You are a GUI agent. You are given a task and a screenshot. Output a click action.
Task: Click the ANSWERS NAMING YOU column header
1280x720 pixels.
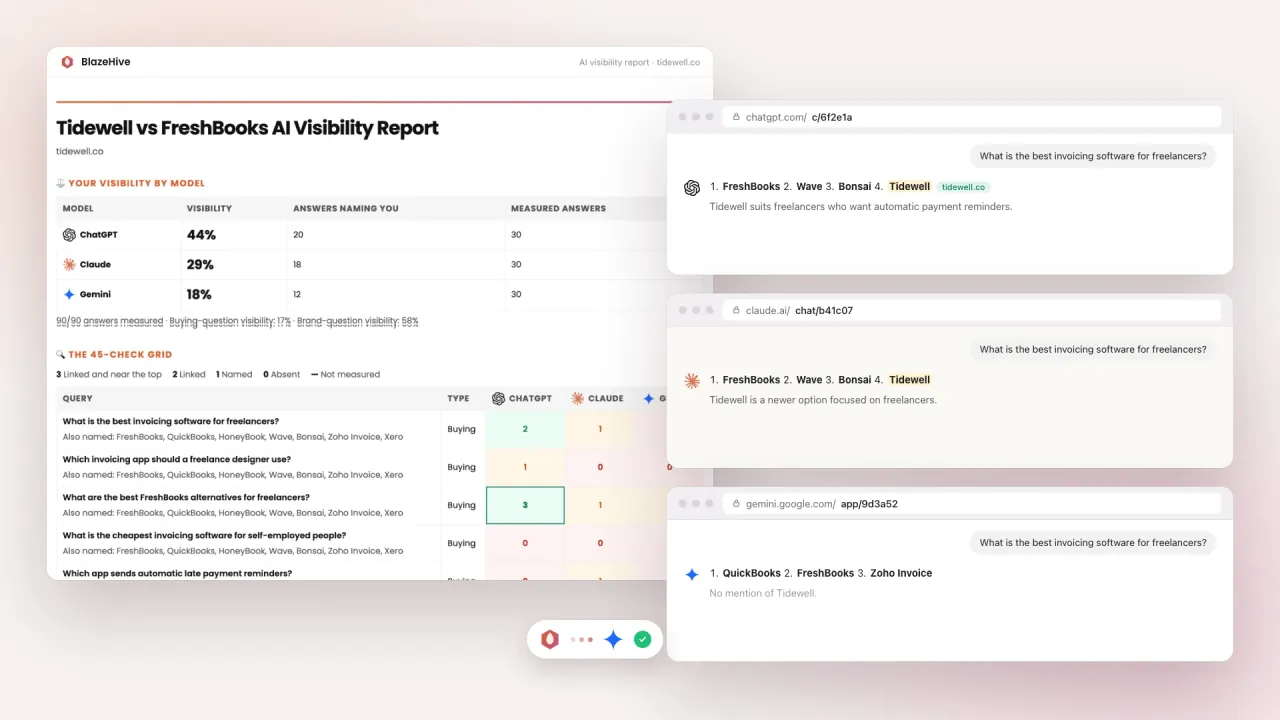pos(346,209)
